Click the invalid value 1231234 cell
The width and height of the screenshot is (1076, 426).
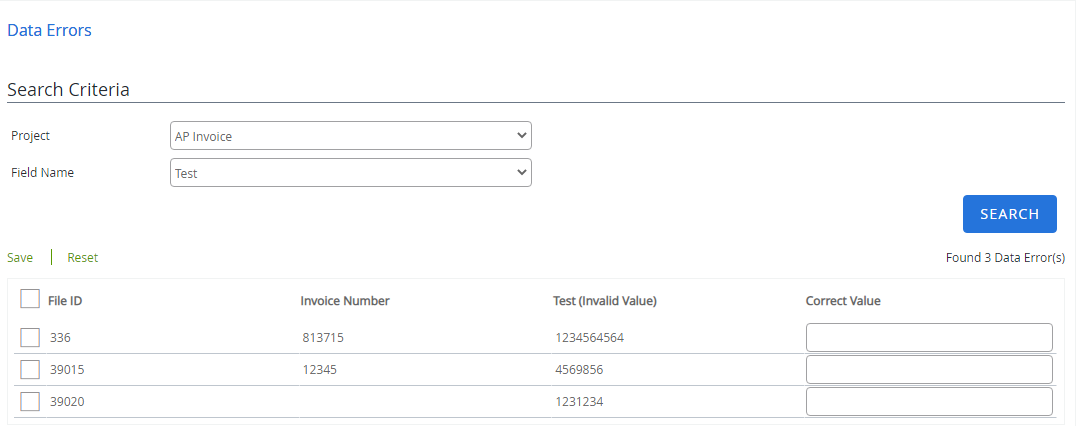point(579,402)
